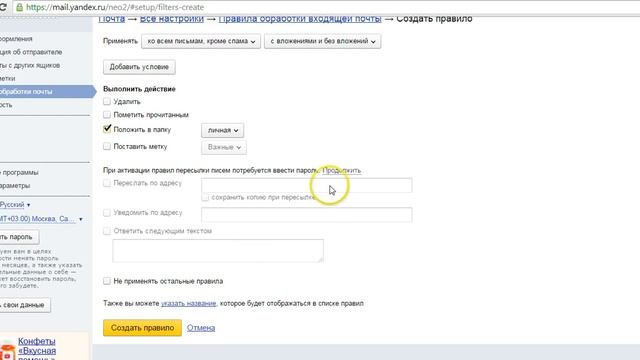Open the mail from other mailboxes sidebar item
The width and height of the screenshot is (640, 360).
30,65
